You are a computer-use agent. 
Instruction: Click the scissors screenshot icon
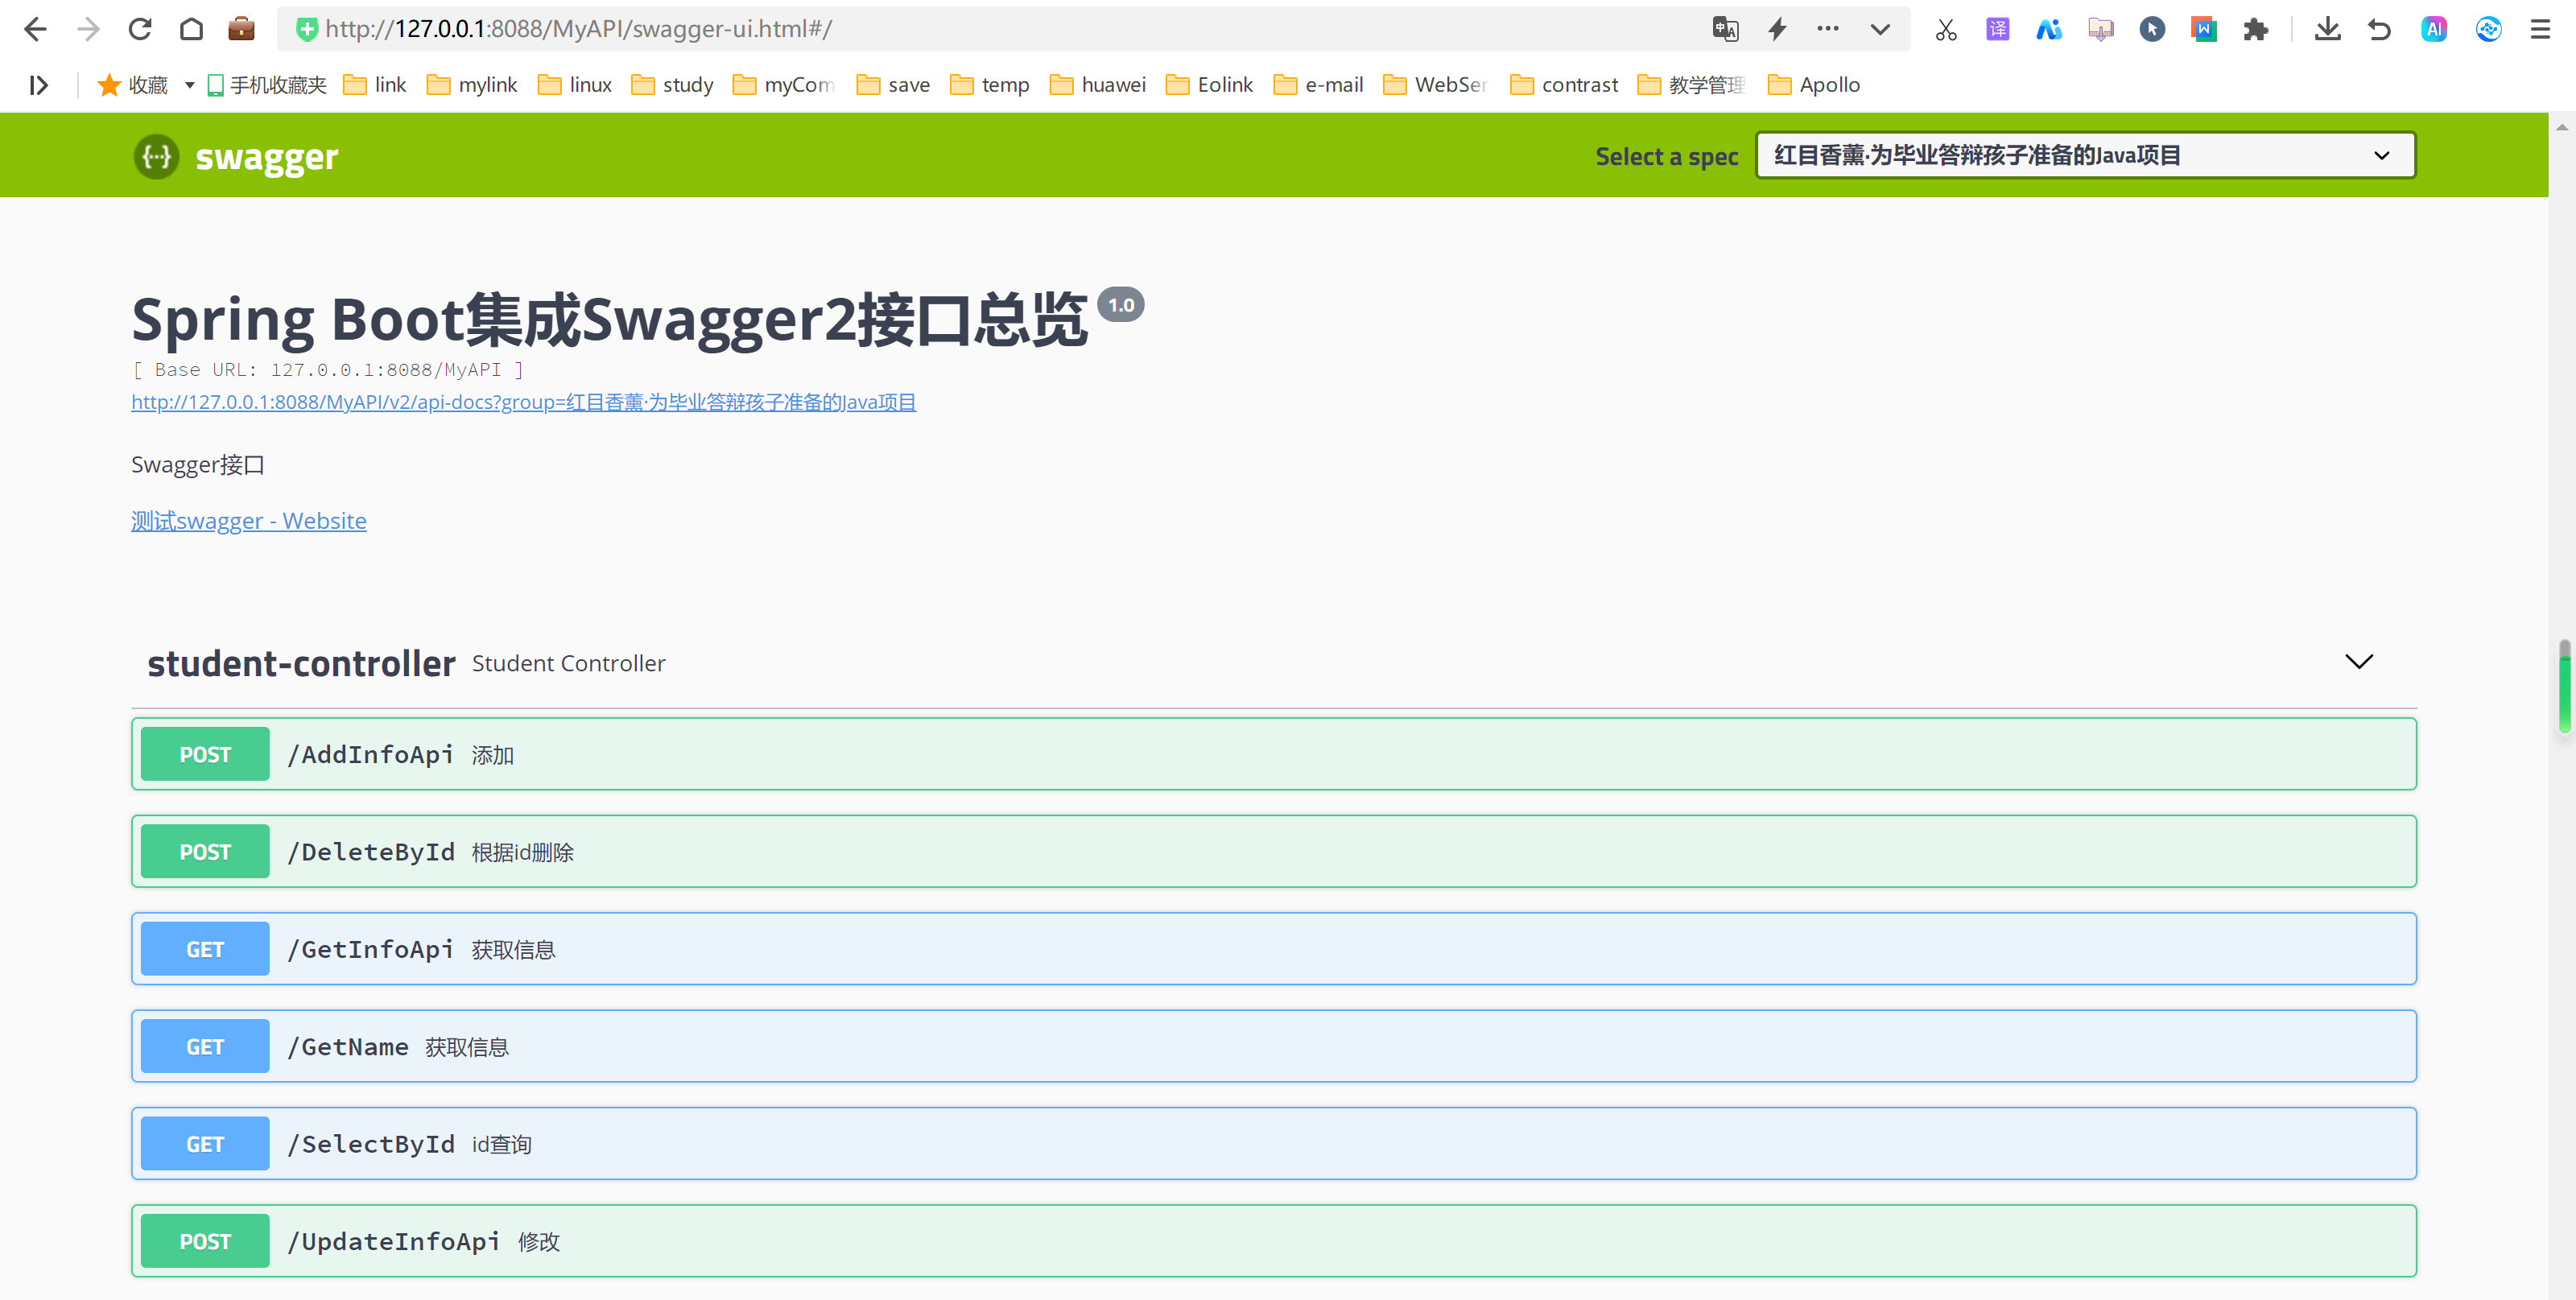1946,29
